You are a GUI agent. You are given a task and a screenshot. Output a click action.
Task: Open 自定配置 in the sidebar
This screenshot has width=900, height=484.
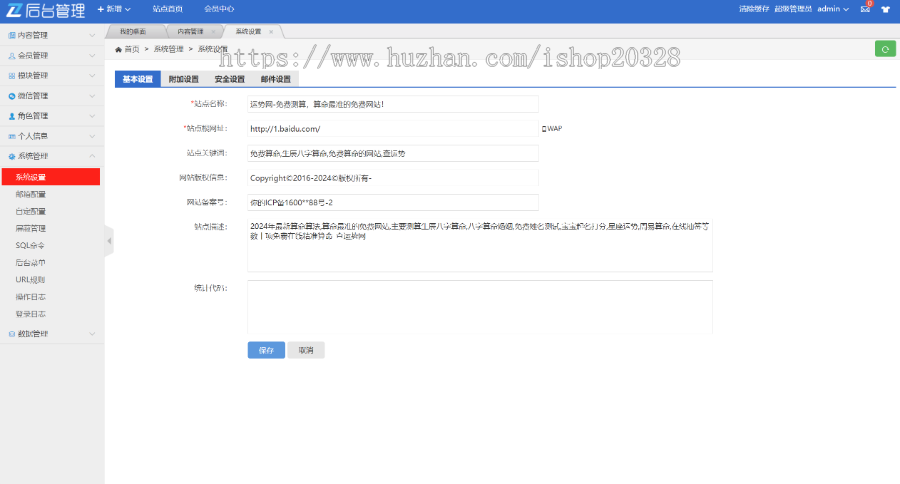[30, 211]
